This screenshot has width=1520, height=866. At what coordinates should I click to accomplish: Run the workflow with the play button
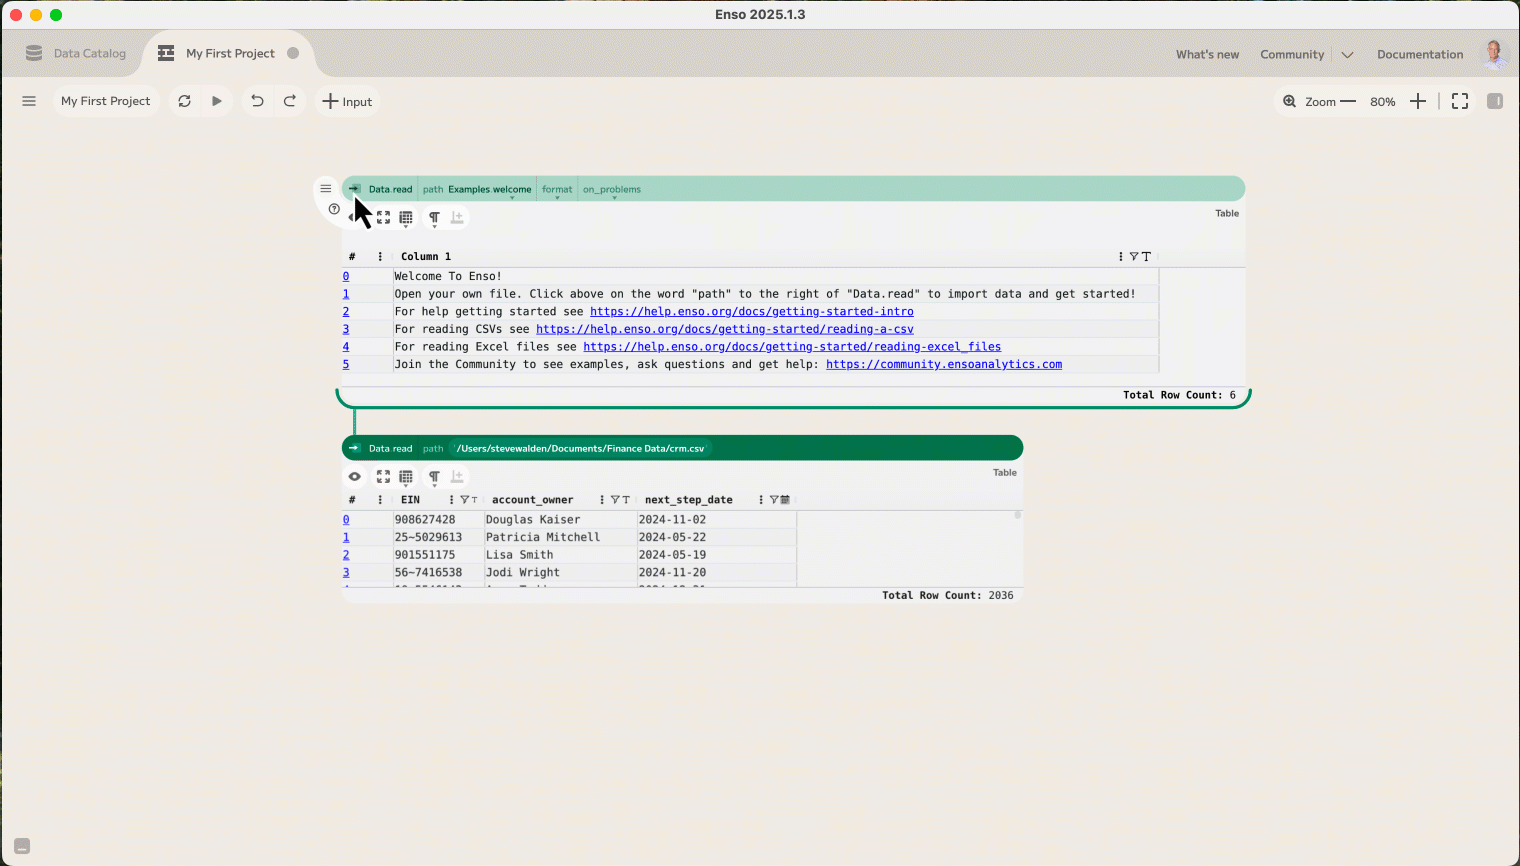(217, 101)
